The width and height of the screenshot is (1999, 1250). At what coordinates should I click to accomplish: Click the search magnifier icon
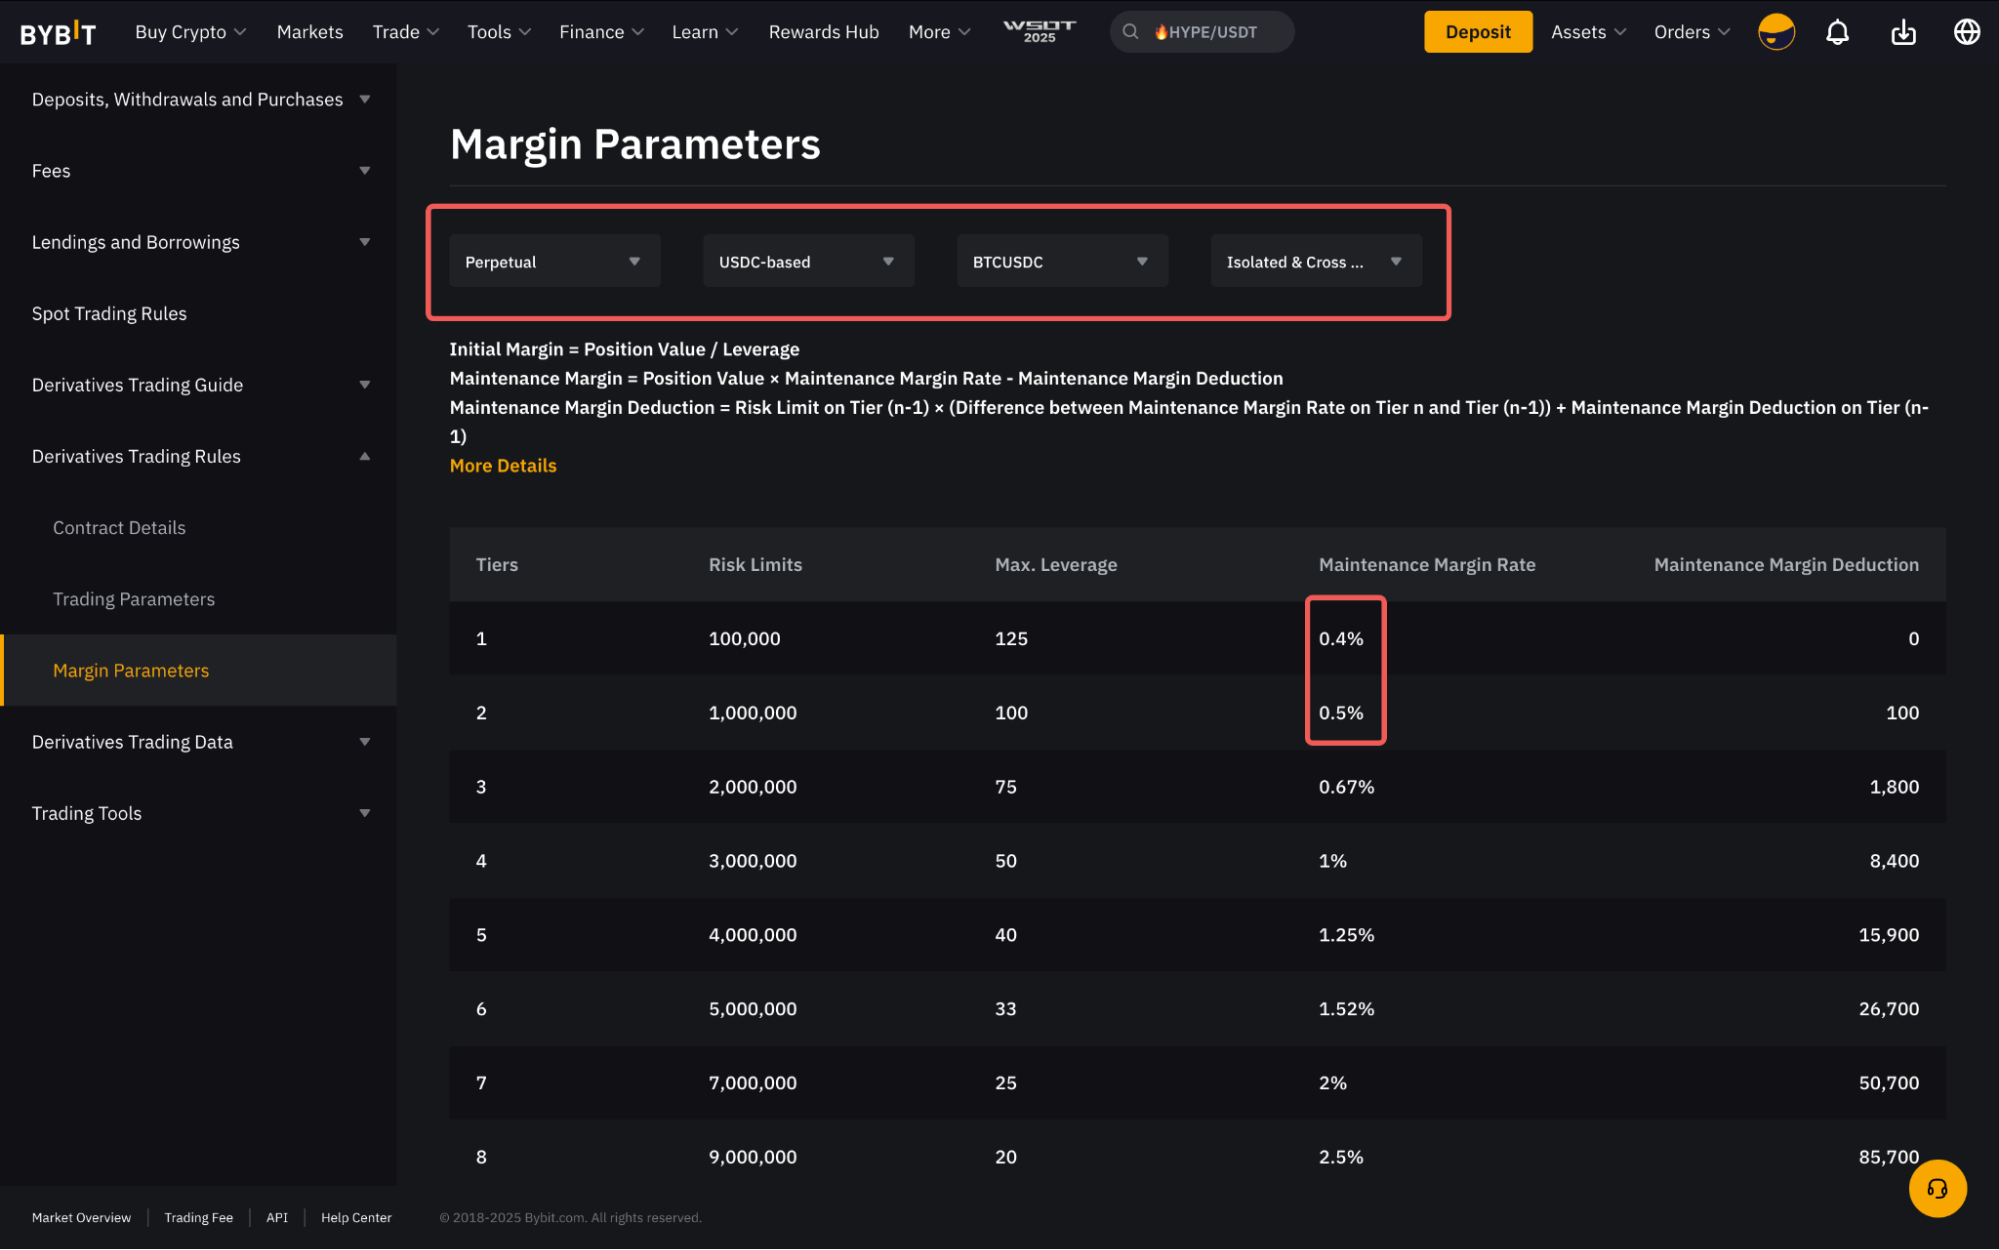1130,32
